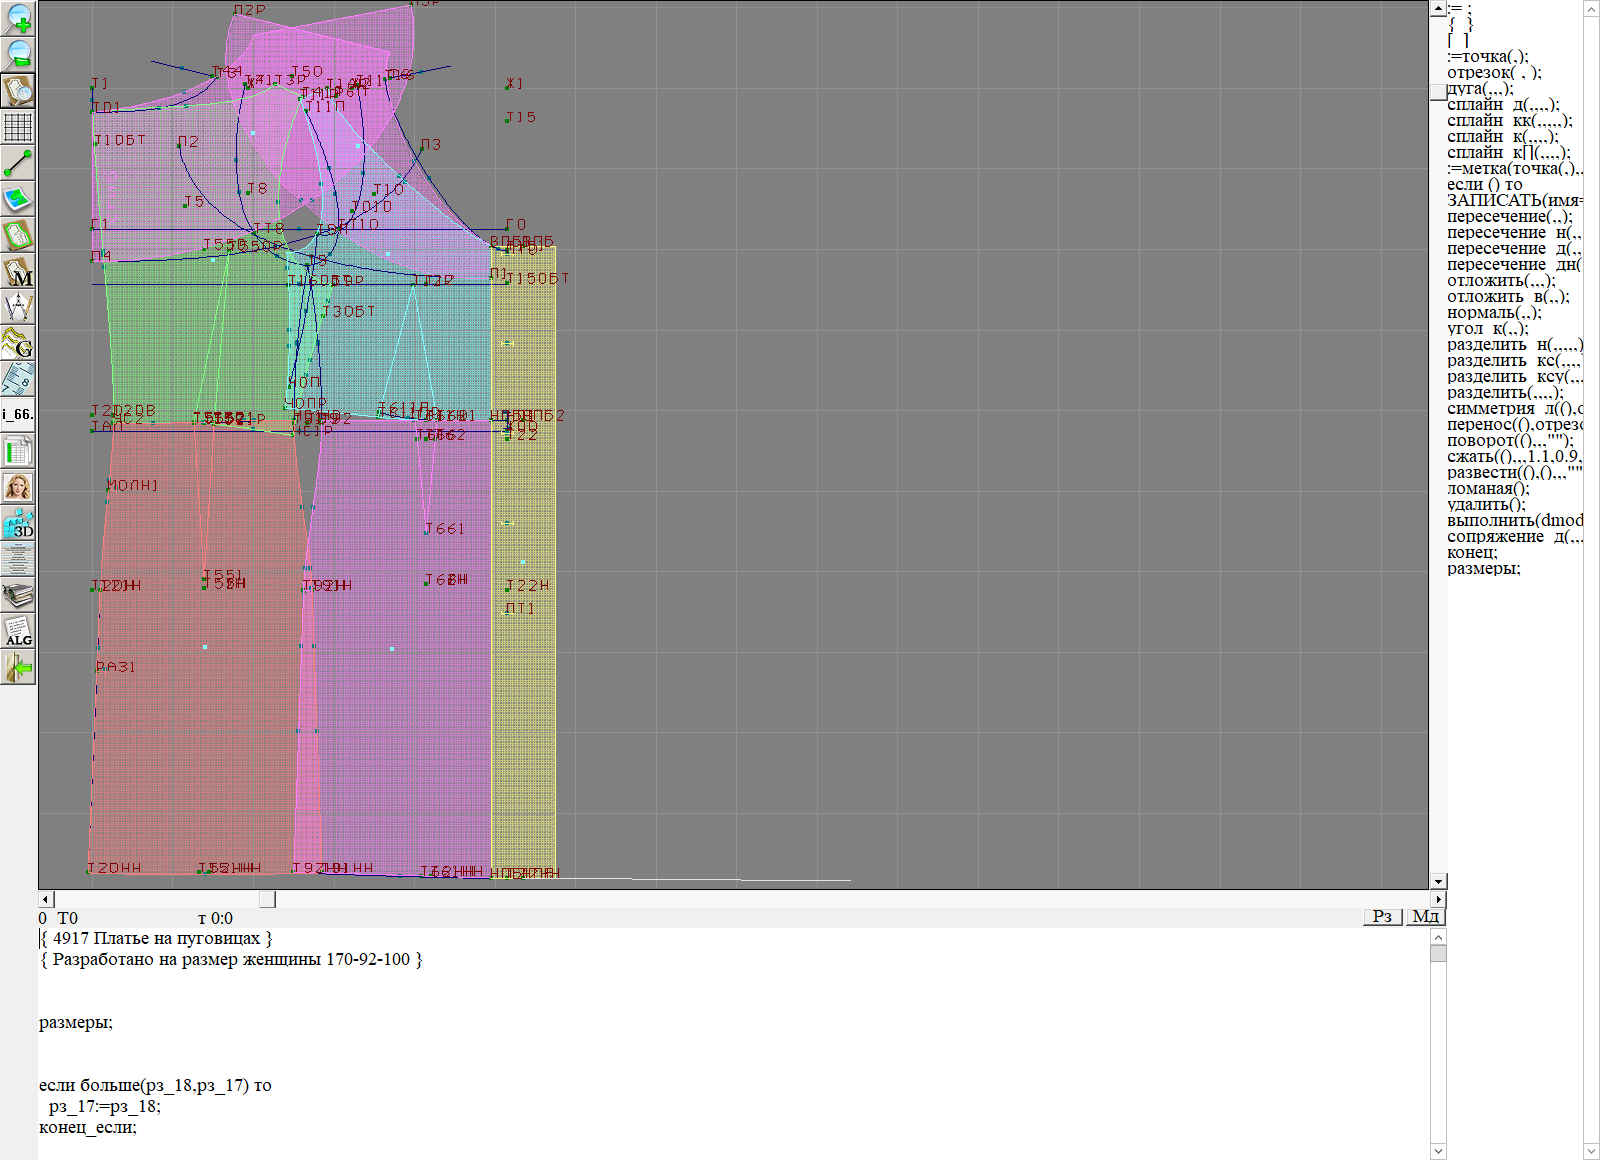The height and width of the screenshot is (1160, 1600).
Task: Open the 3D view icon
Action: pyautogui.click(x=18, y=523)
